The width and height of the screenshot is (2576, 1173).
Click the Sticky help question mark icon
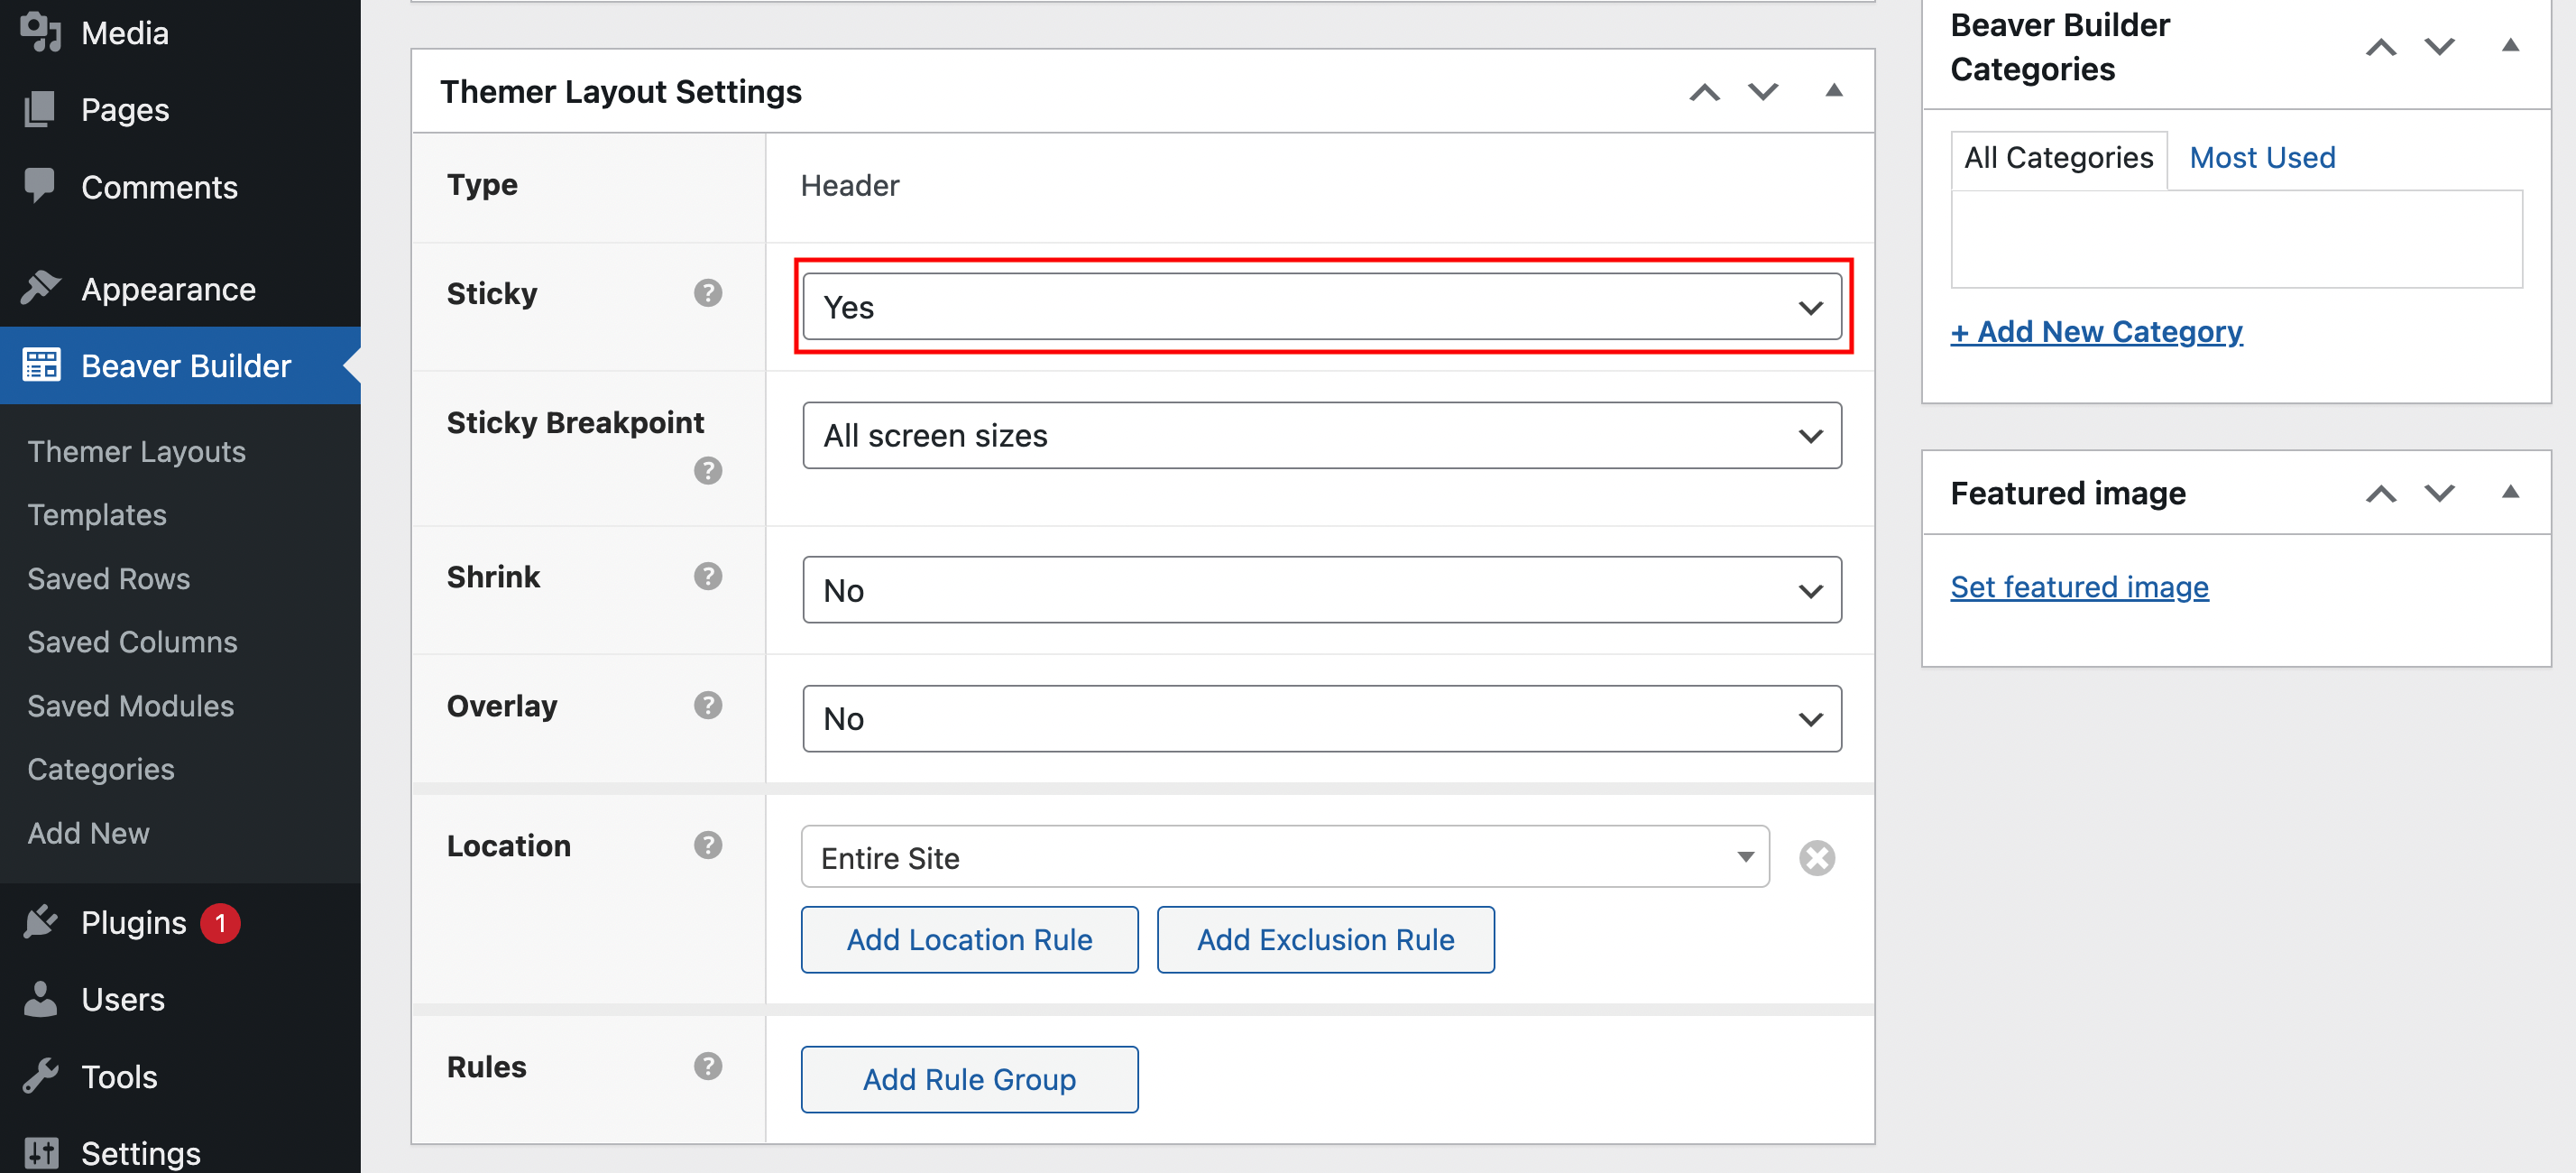click(707, 293)
